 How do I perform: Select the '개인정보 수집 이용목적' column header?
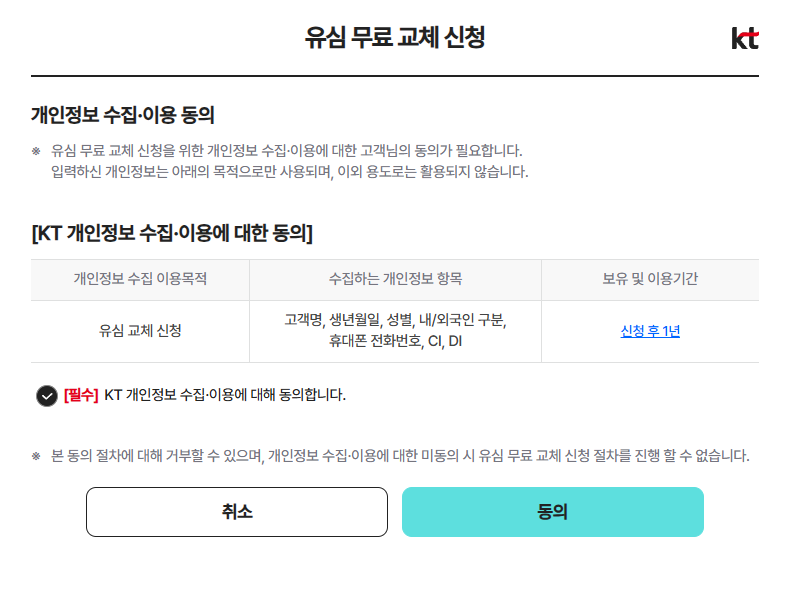[x=140, y=279]
